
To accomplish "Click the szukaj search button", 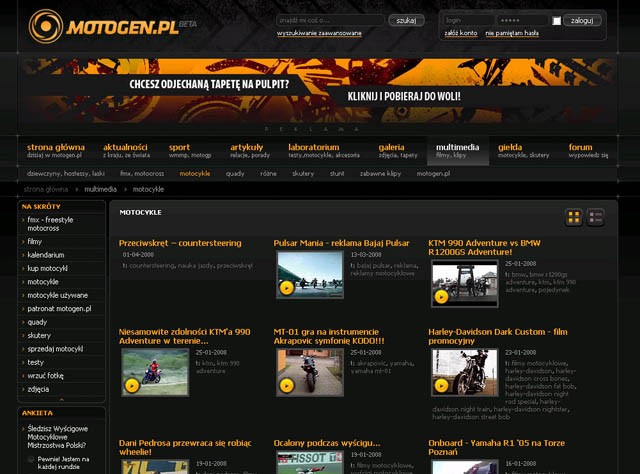I will tap(406, 20).
